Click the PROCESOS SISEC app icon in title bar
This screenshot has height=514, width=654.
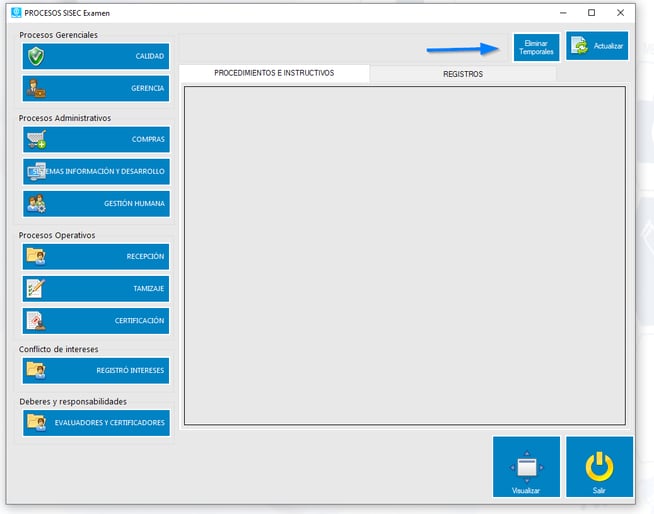click(15, 13)
